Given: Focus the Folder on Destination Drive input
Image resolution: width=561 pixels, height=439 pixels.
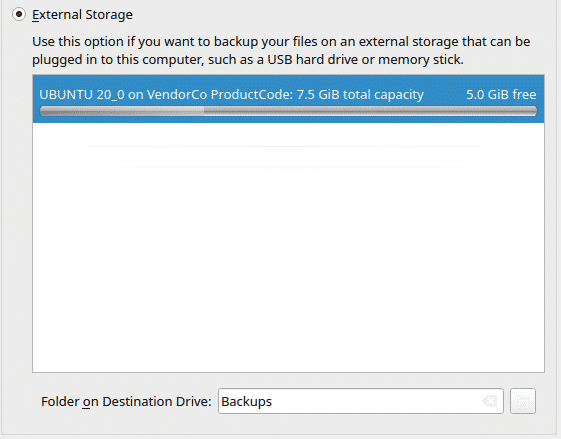Looking at the screenshot, I should (361, 401).
